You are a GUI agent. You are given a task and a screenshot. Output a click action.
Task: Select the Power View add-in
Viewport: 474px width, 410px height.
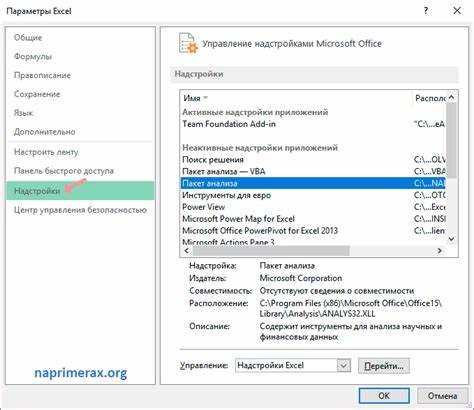(x=313, y=207)
